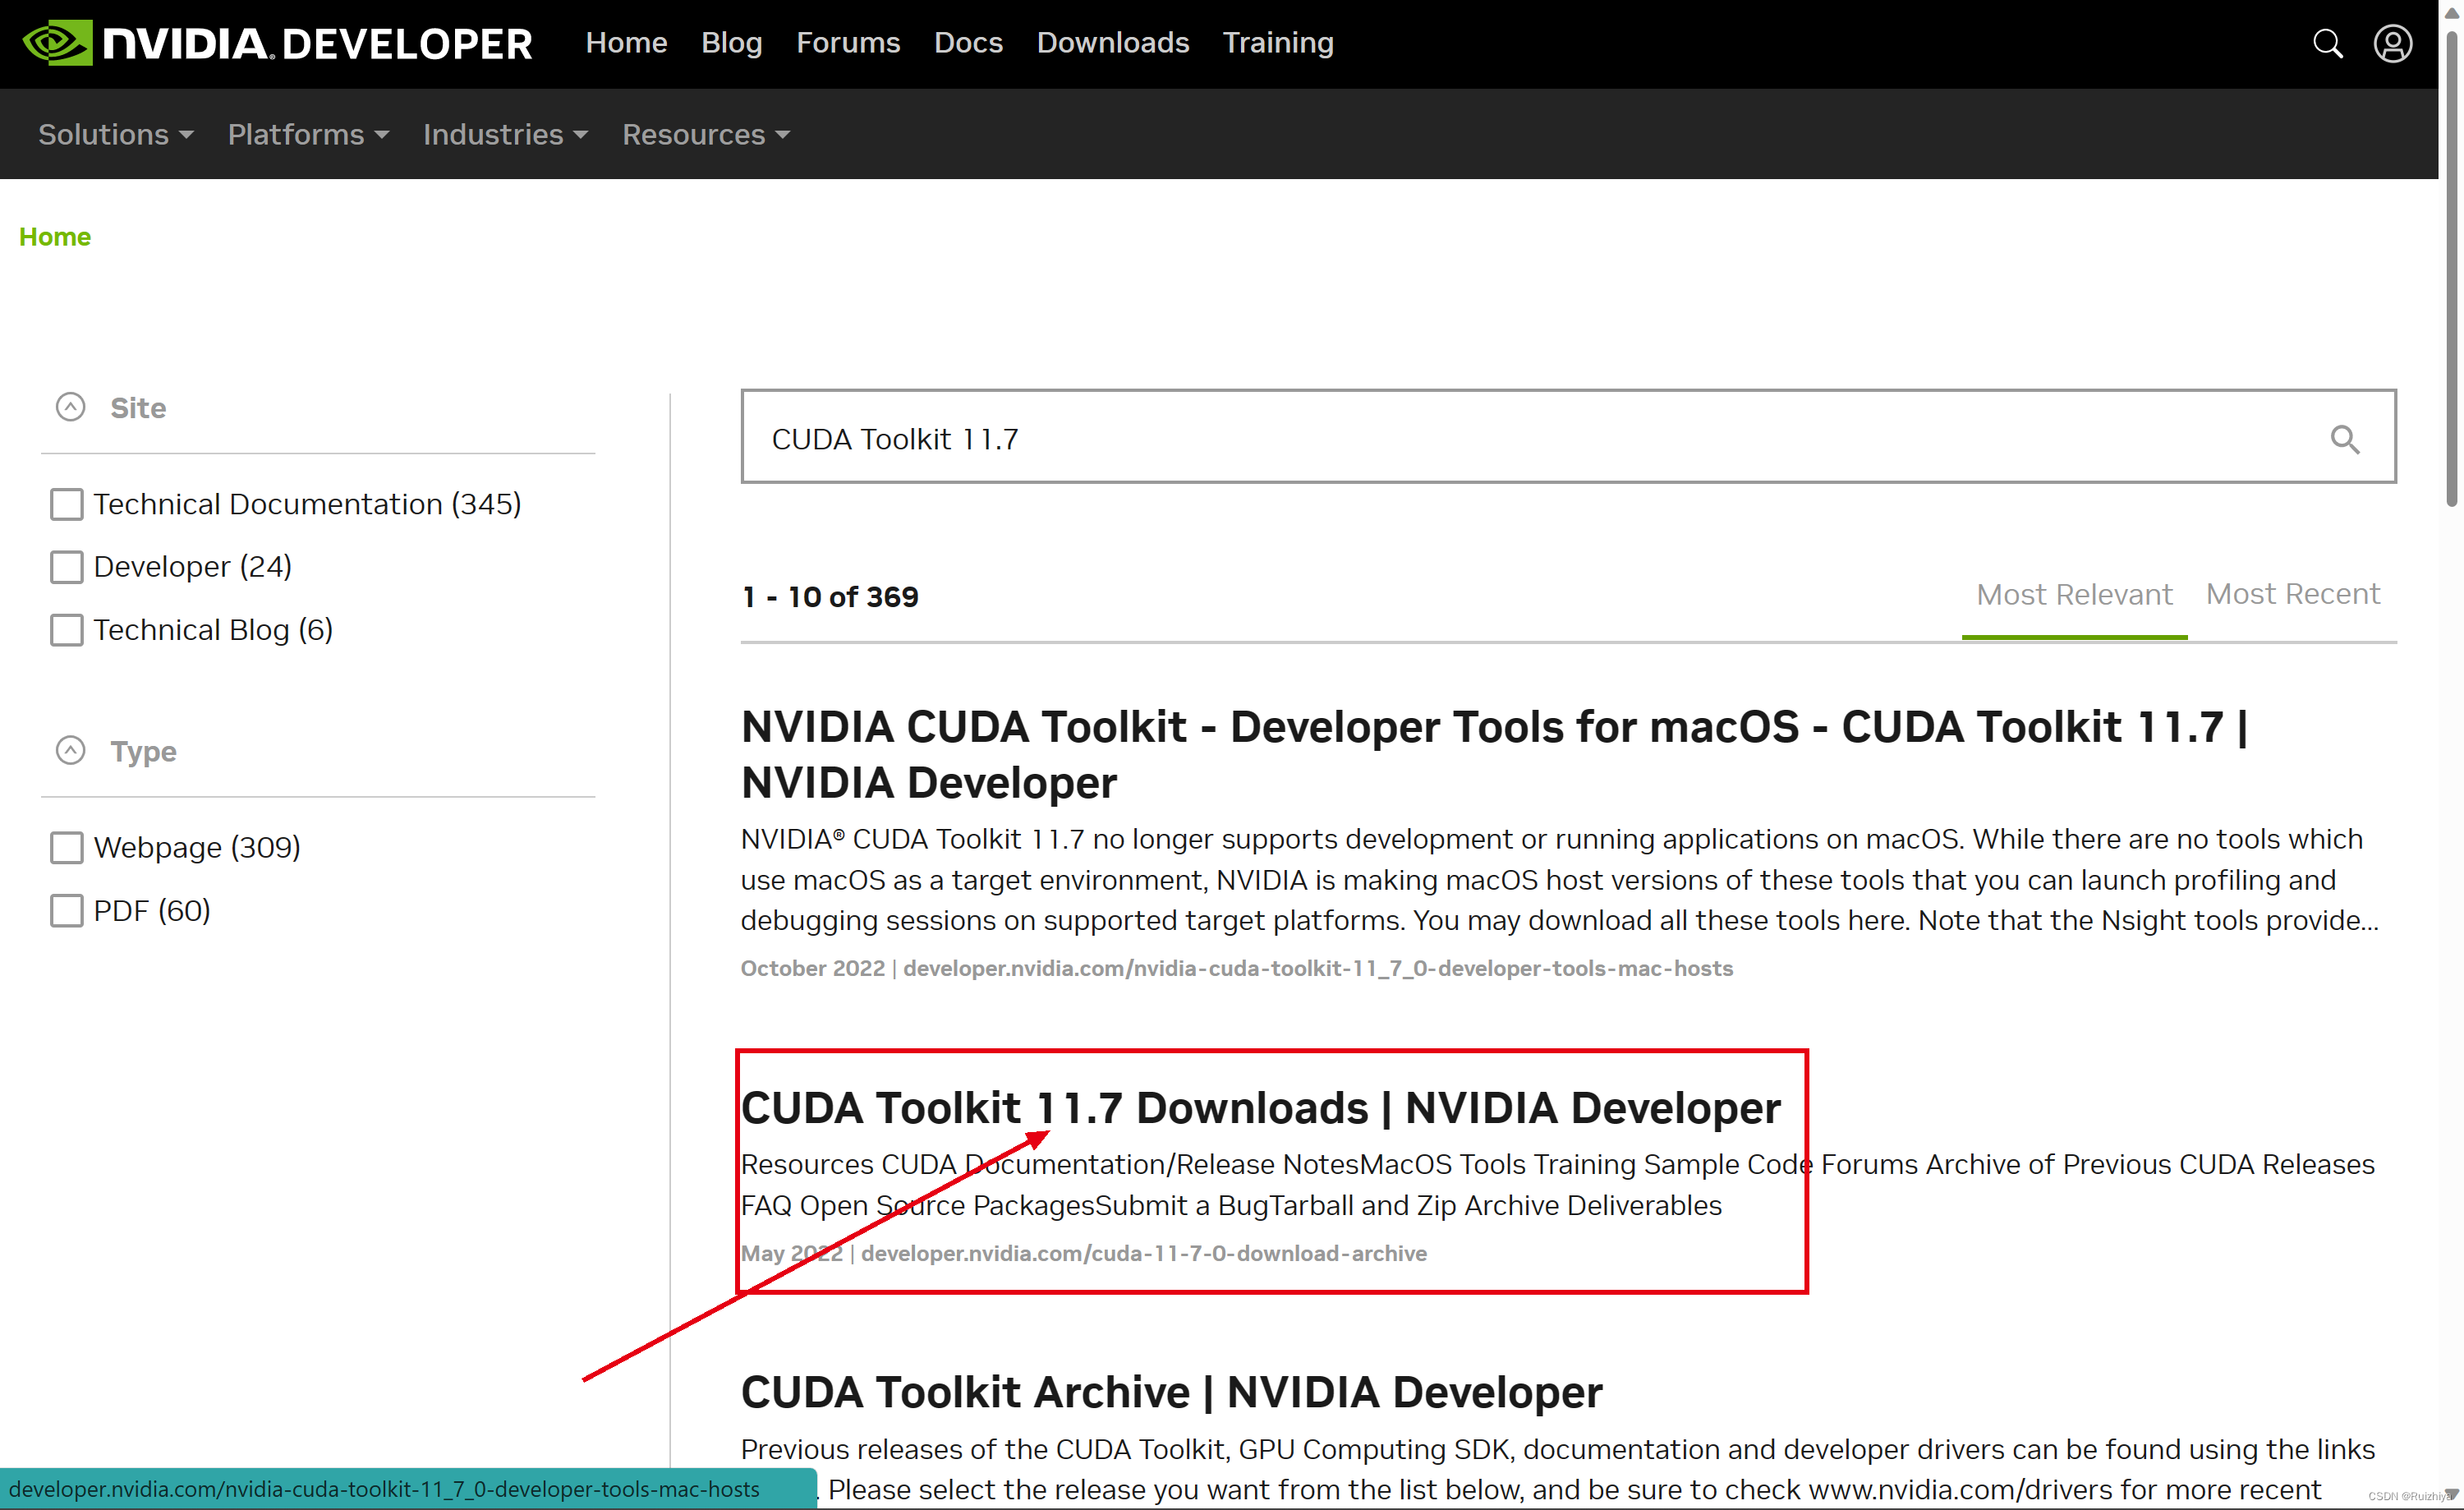Open the Industries dropdown menu
The width and height of the screenshot is (2464, 1510).
point(505,134)
